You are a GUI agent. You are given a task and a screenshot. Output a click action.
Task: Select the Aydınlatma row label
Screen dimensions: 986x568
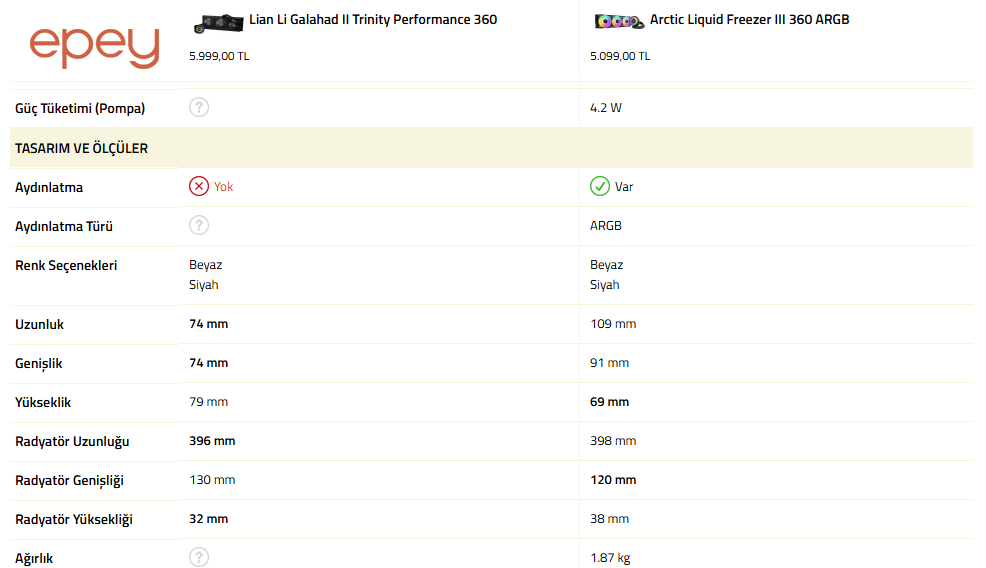tap(49, 187)
